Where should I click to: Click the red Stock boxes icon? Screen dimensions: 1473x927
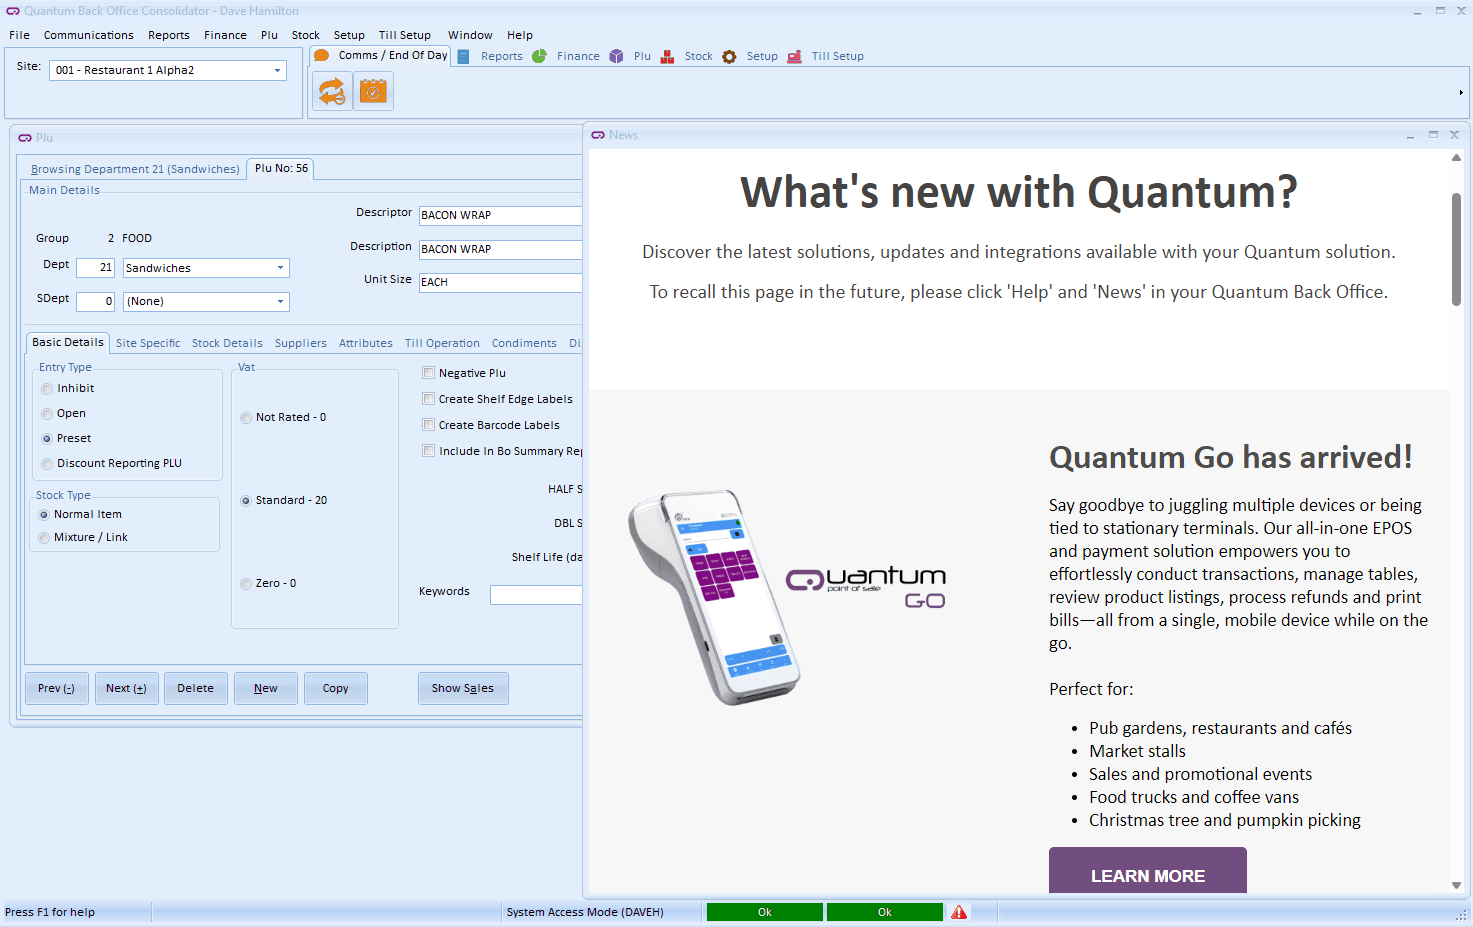pos(667,57)
